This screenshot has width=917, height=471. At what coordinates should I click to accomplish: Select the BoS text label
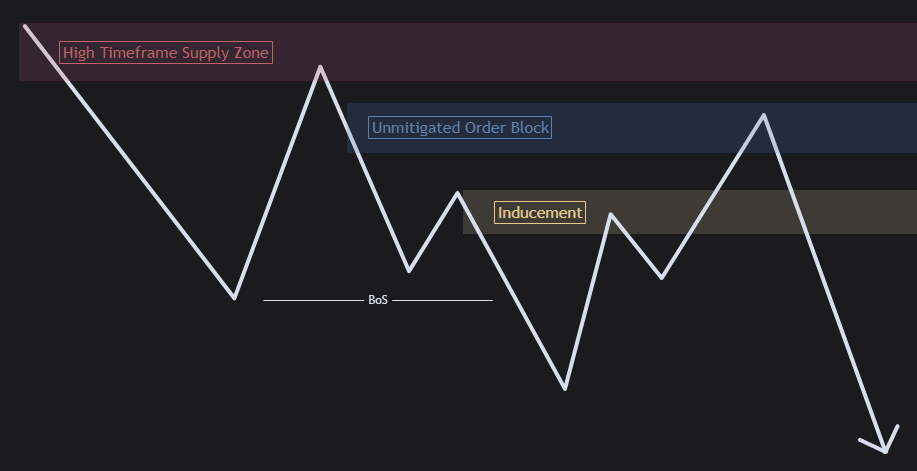pos(378,300)
